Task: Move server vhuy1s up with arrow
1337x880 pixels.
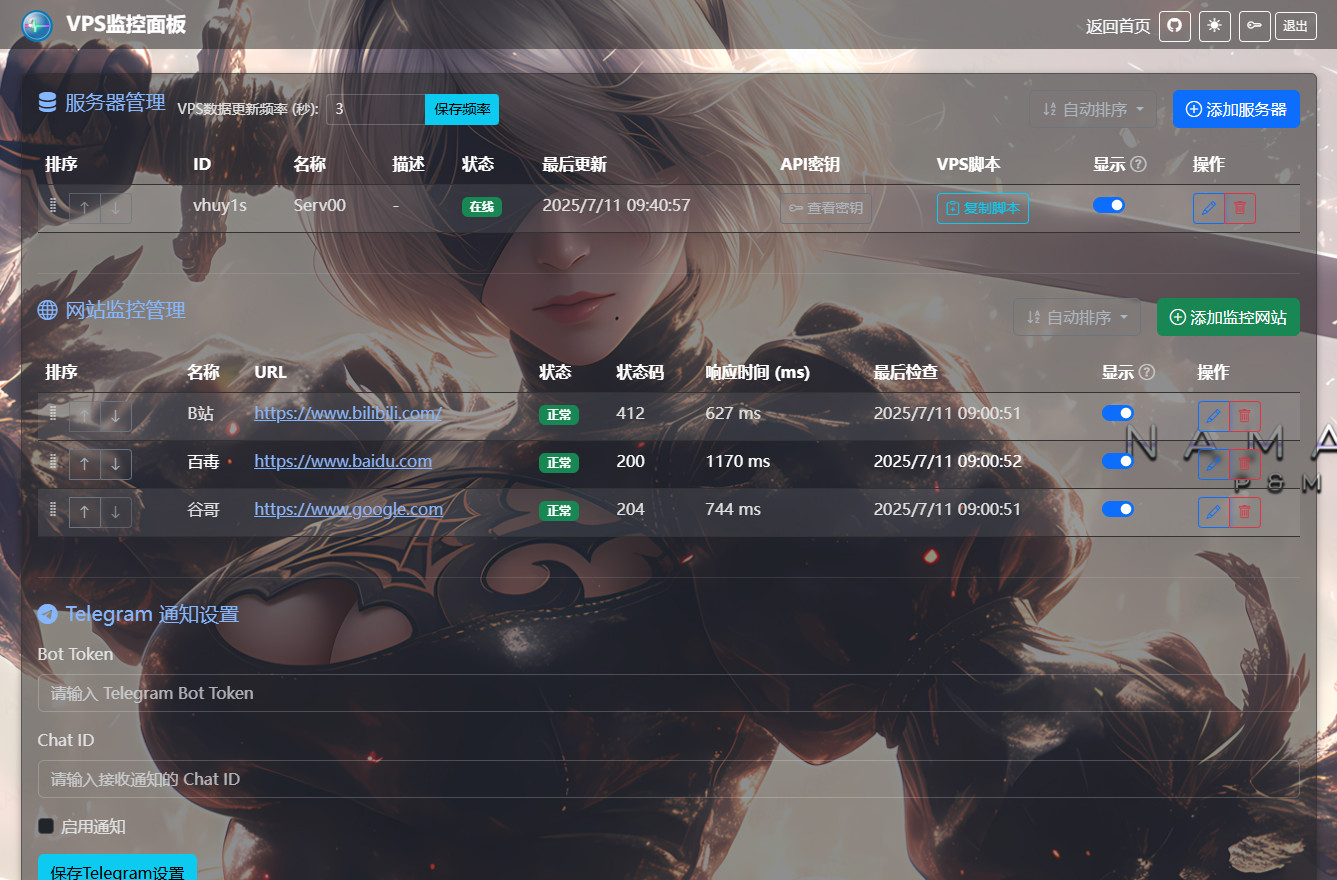Action: 85,208
